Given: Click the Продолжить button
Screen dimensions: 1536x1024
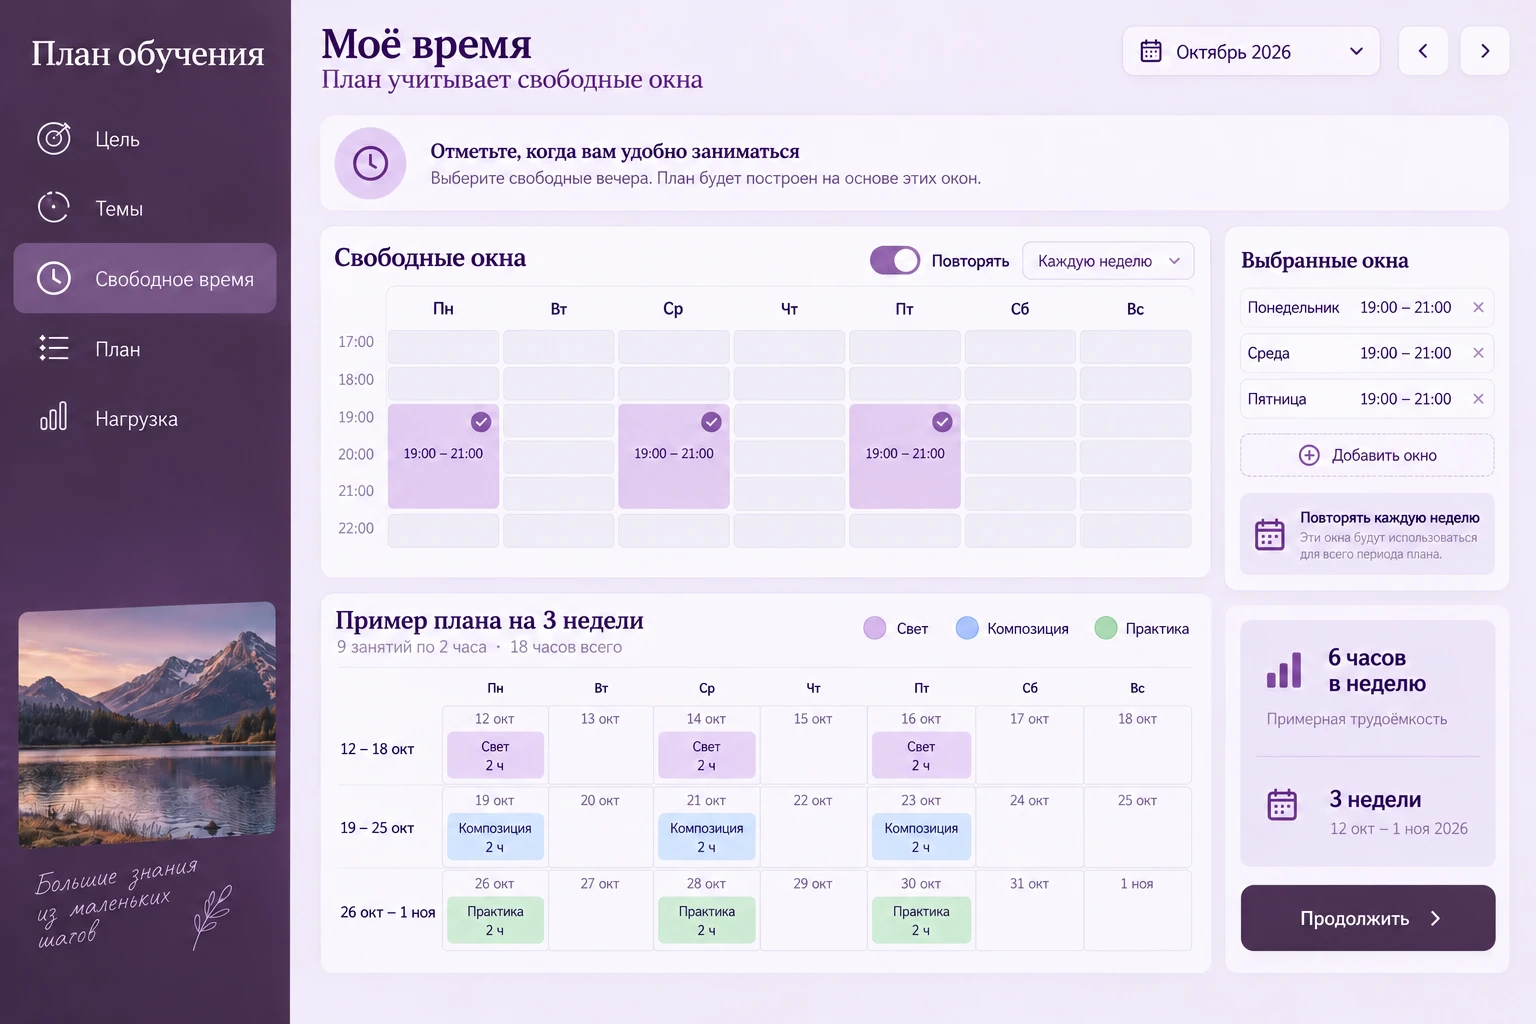Looking at the screenshot, I should (1368, 918).
